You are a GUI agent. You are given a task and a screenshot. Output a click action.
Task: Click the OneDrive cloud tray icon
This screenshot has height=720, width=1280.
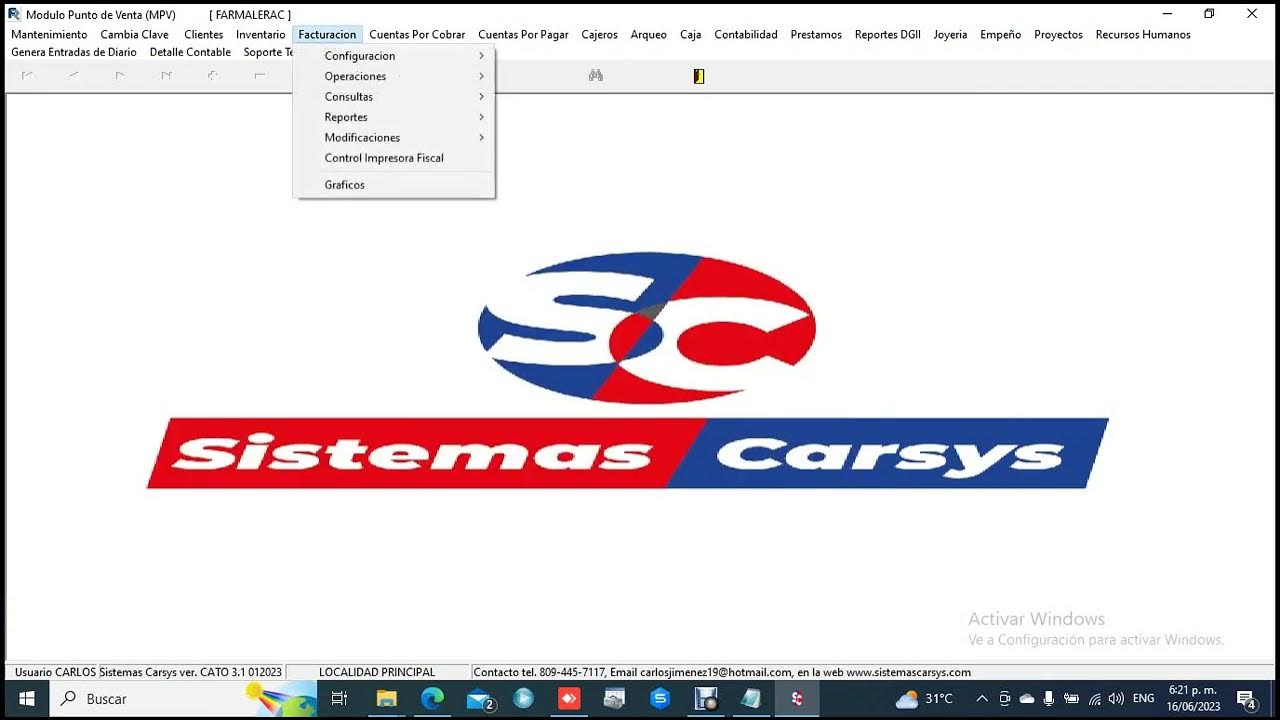(1027, 699)
